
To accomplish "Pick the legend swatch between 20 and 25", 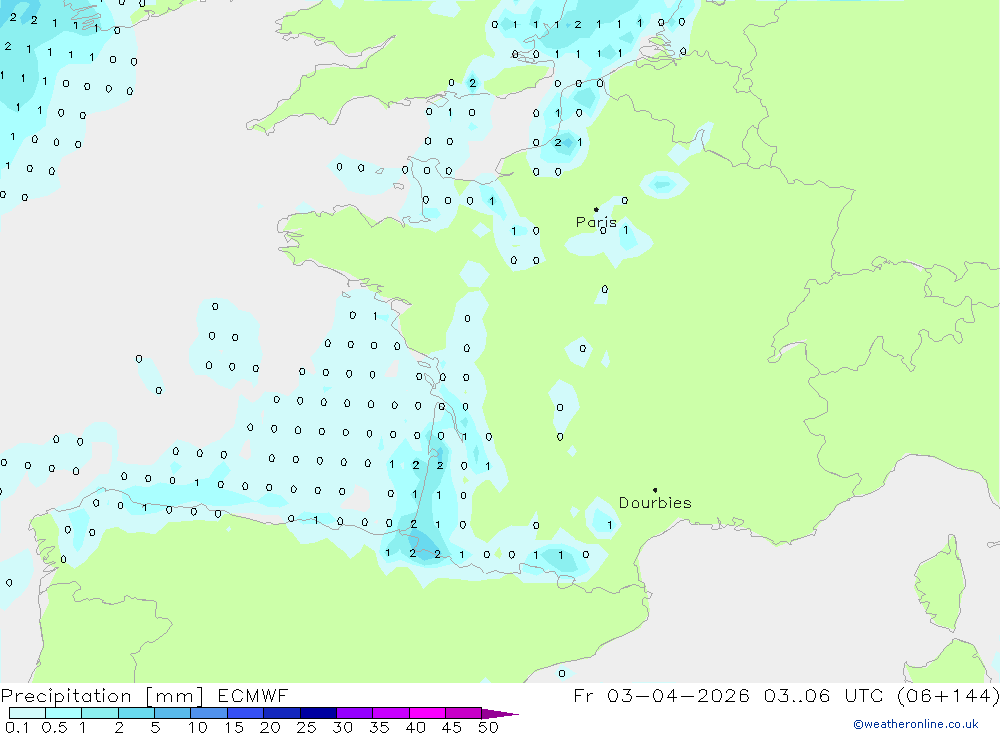I will tap(282, 713).
